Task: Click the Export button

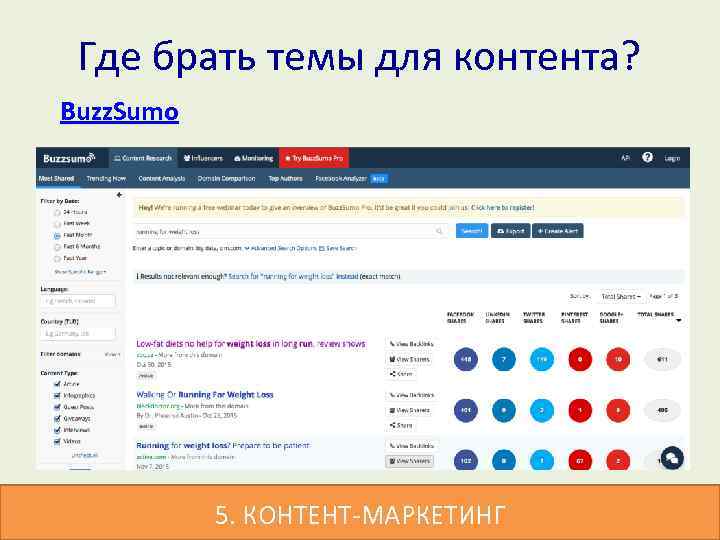Action: [x=511, y=231]
